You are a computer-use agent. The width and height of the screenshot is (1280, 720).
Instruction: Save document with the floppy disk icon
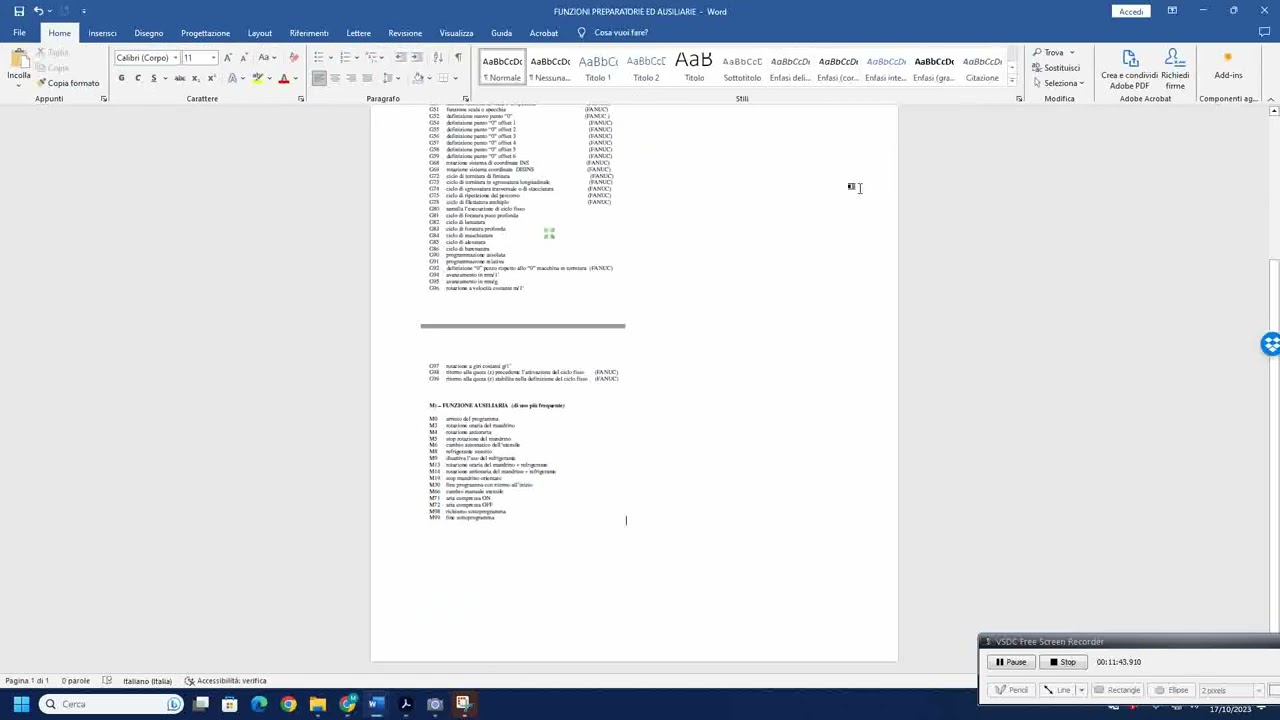pos(18,11)
